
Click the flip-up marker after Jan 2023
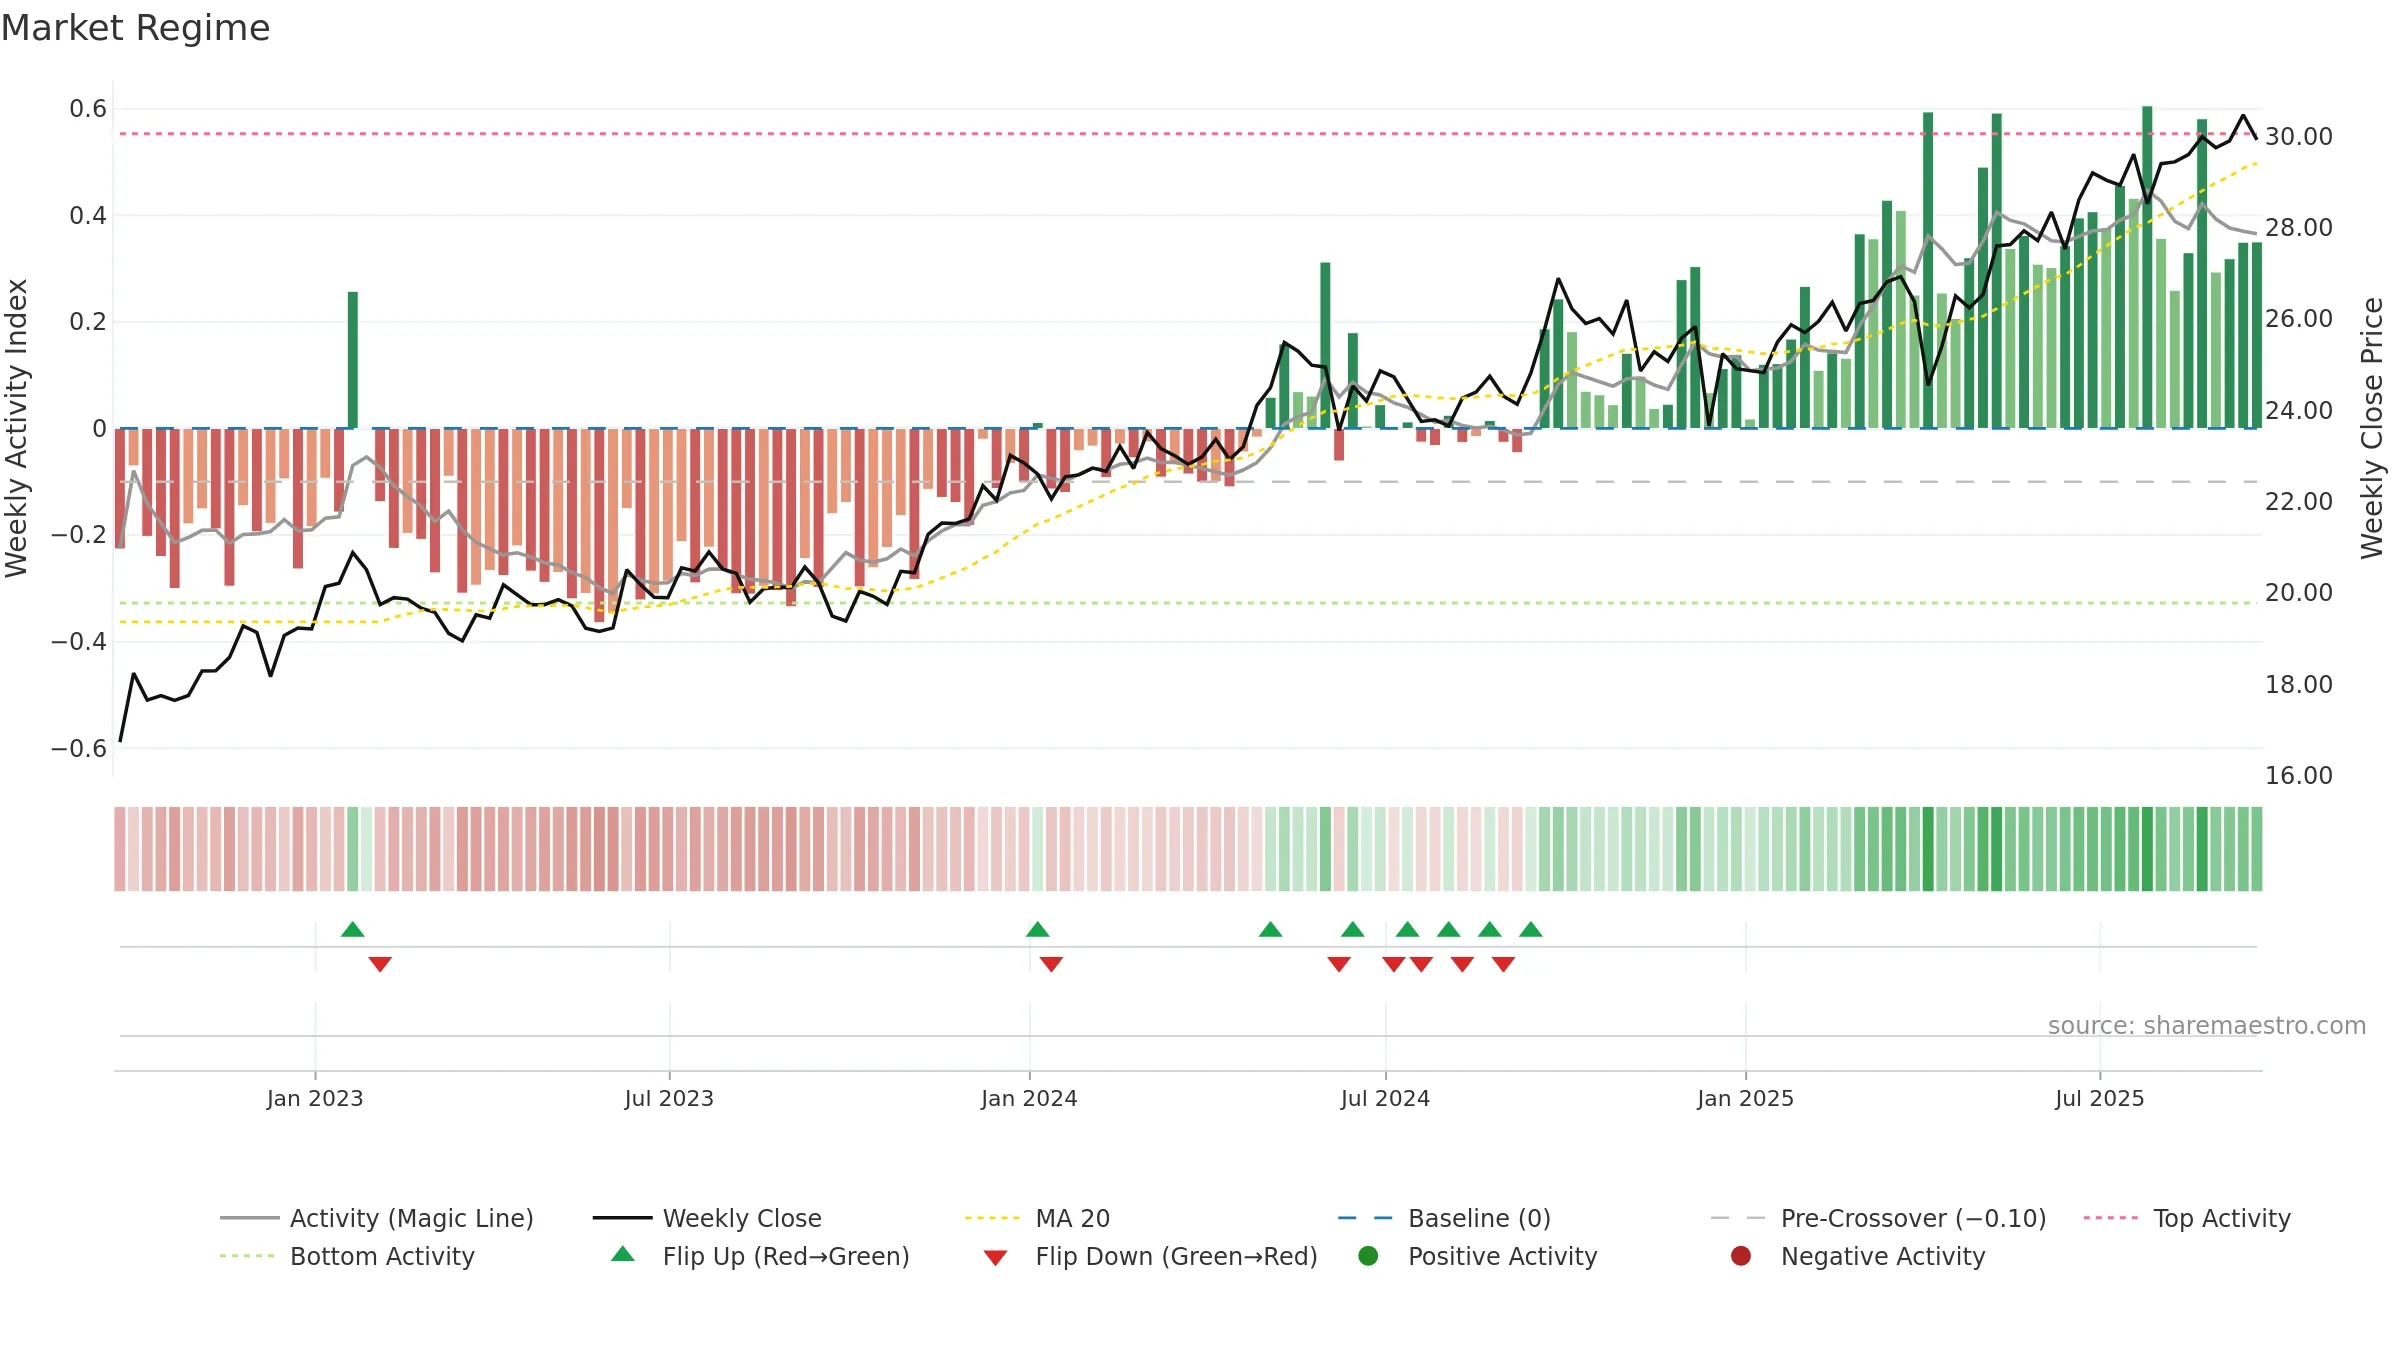(352, 929)
